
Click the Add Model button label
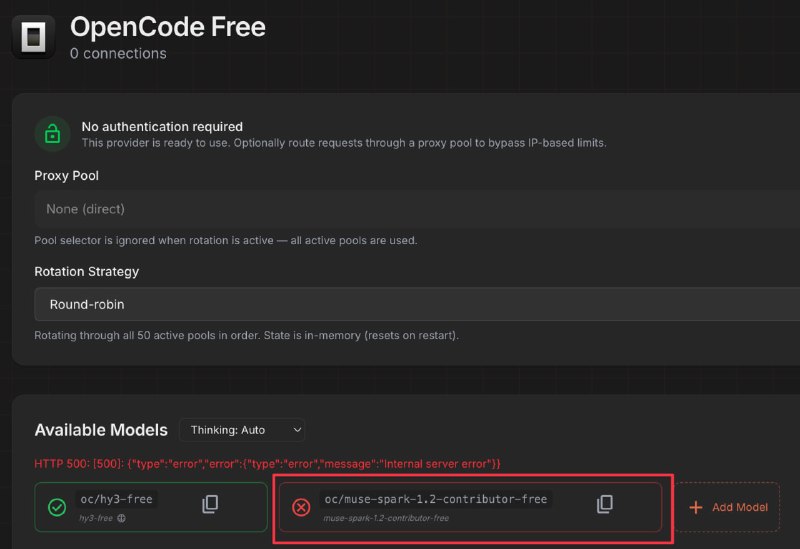(x=740, y=507)
